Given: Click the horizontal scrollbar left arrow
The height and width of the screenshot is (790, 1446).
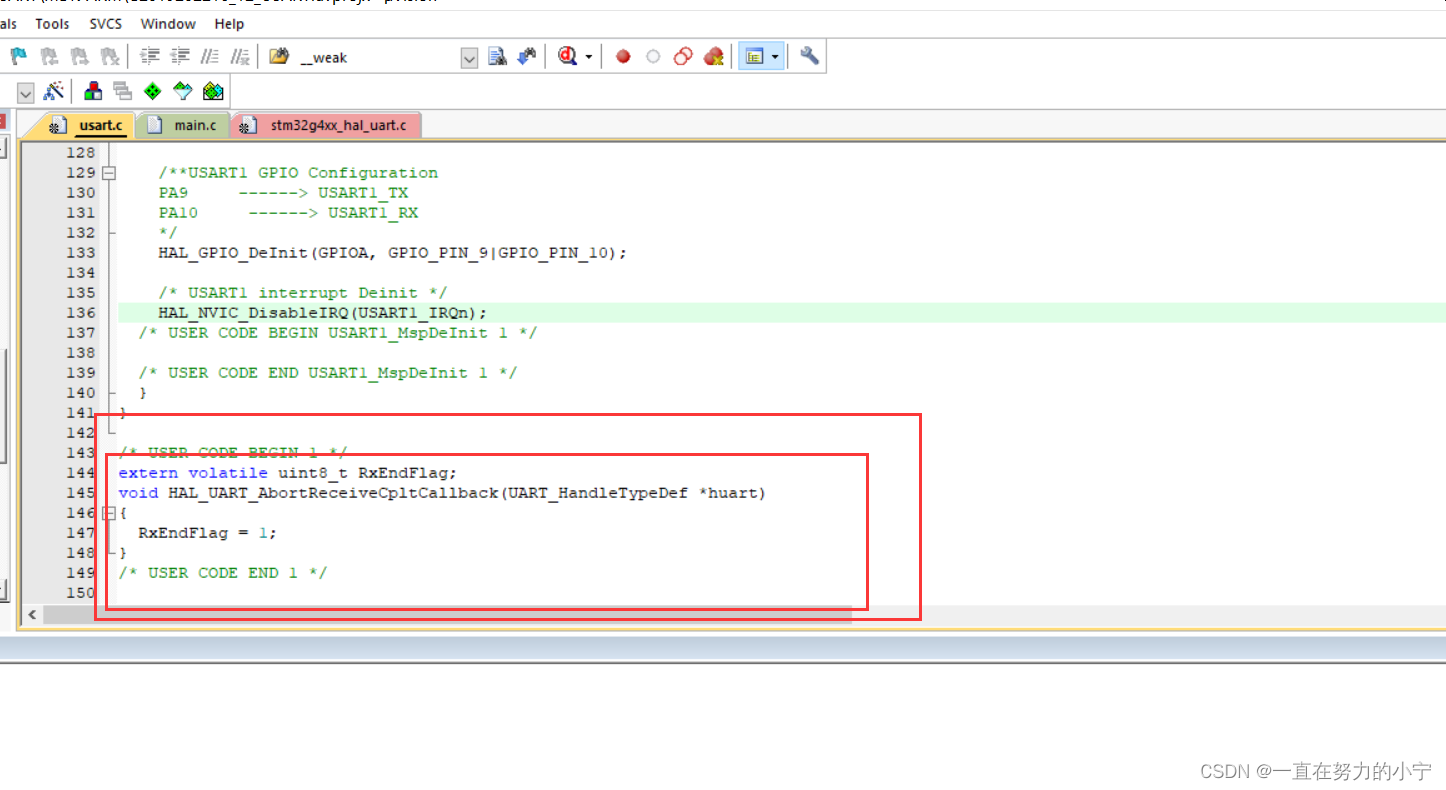Looking at the screenshot, I should pyautogui.click(x=32, y=614).
